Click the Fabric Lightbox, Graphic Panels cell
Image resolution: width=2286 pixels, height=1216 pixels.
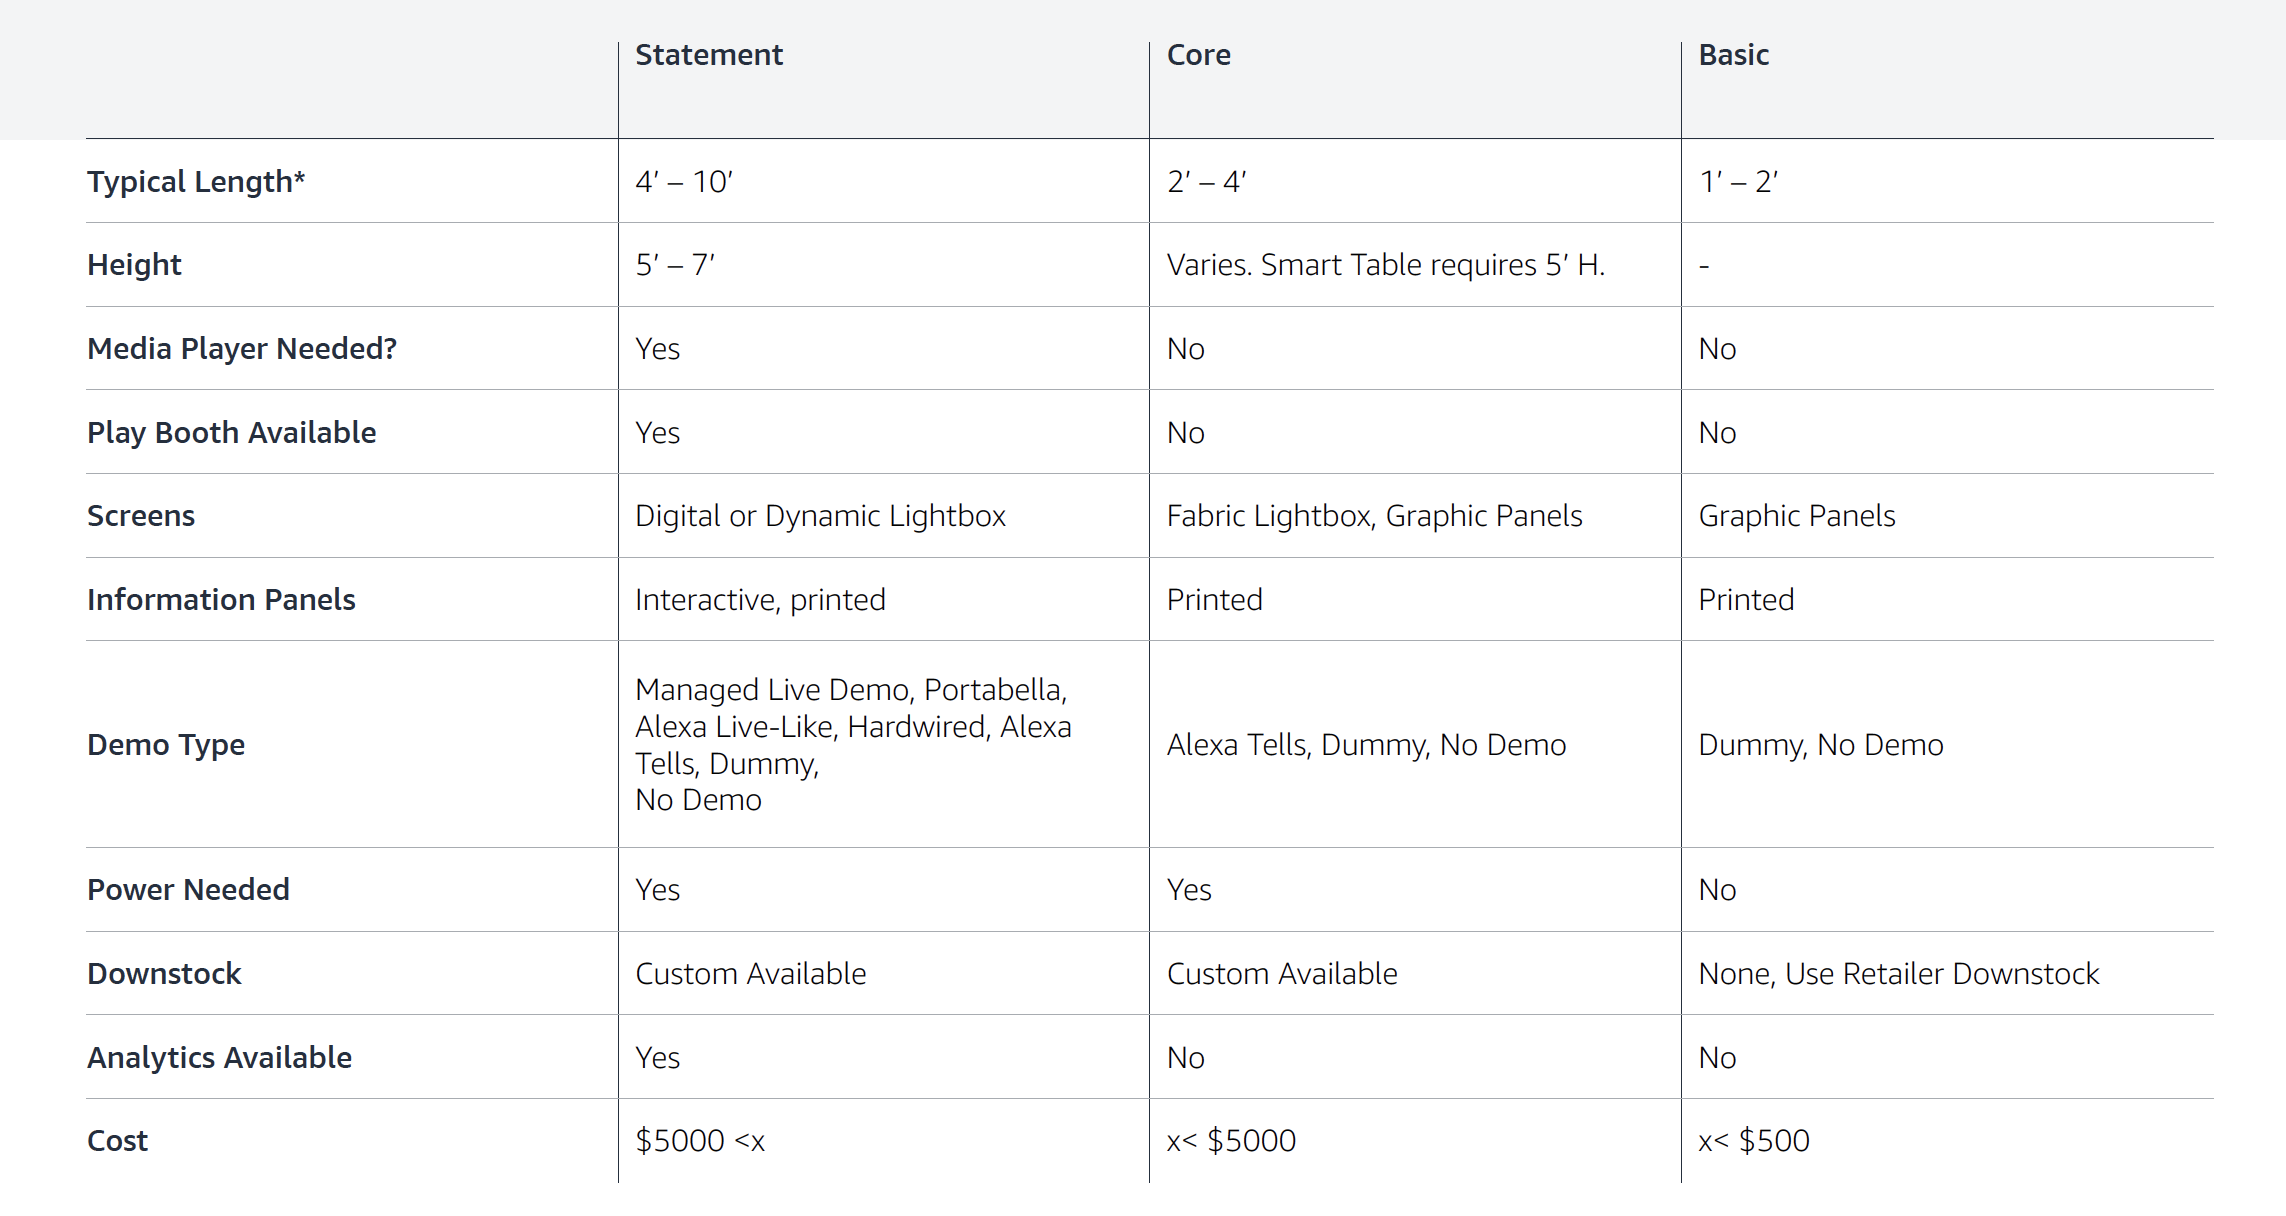pyautogui.click(x=1374, y=516)
